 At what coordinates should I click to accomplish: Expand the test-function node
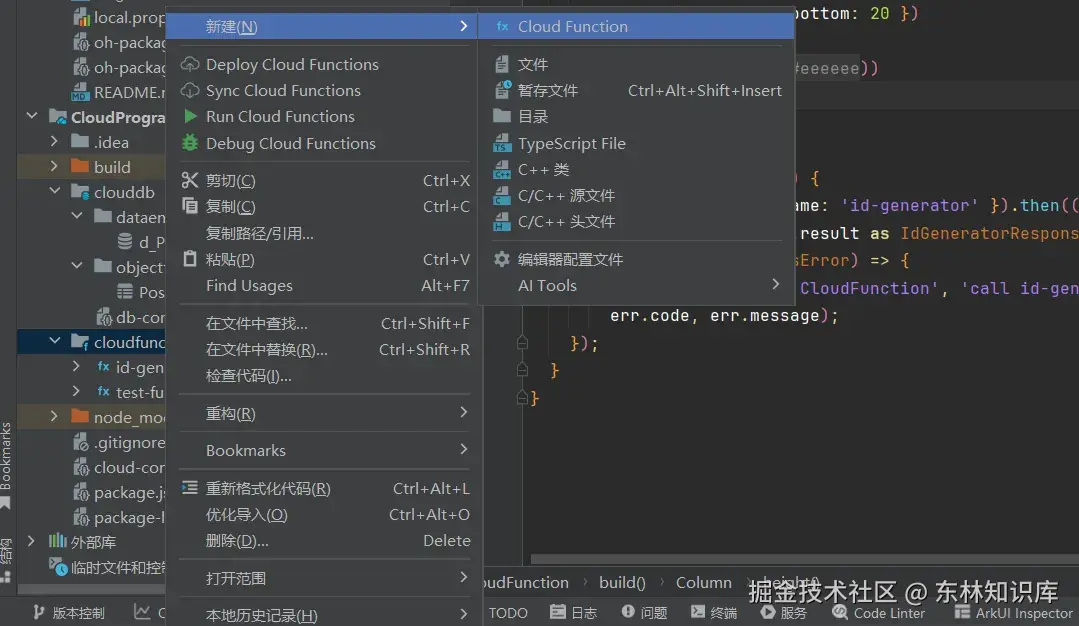76,391
